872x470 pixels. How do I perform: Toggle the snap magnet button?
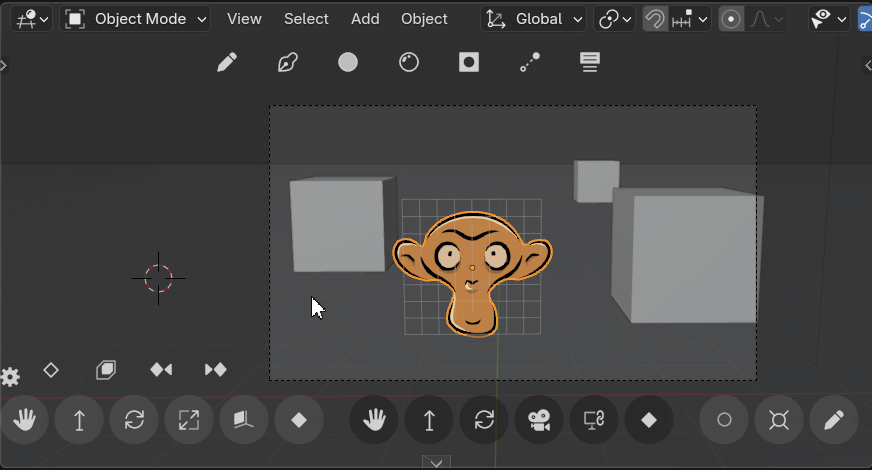[x=655, y=19]
